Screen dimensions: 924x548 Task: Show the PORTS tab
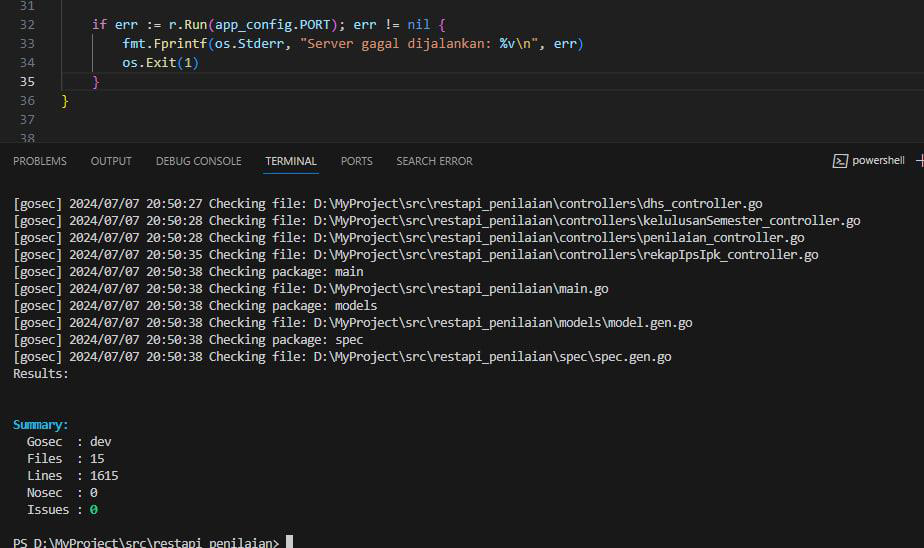coord(356,161)
